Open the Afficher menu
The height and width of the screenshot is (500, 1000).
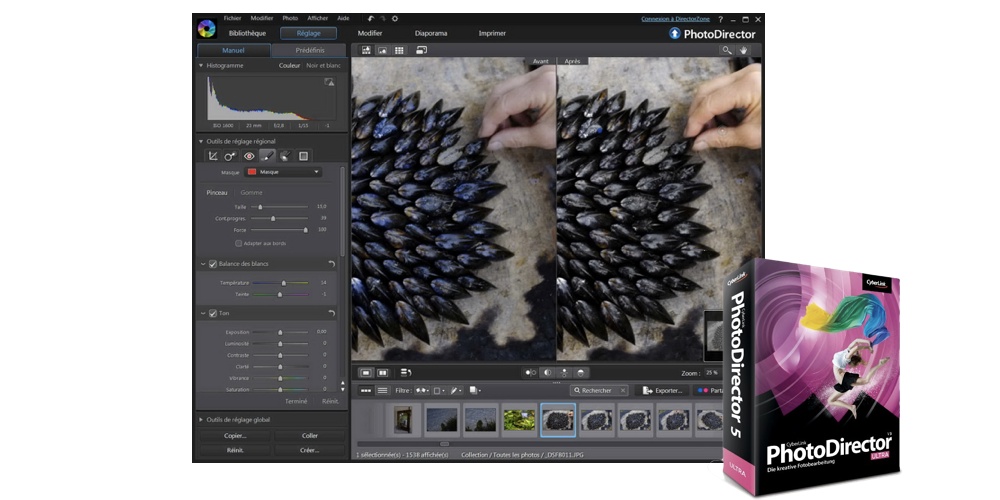point(317,18)
